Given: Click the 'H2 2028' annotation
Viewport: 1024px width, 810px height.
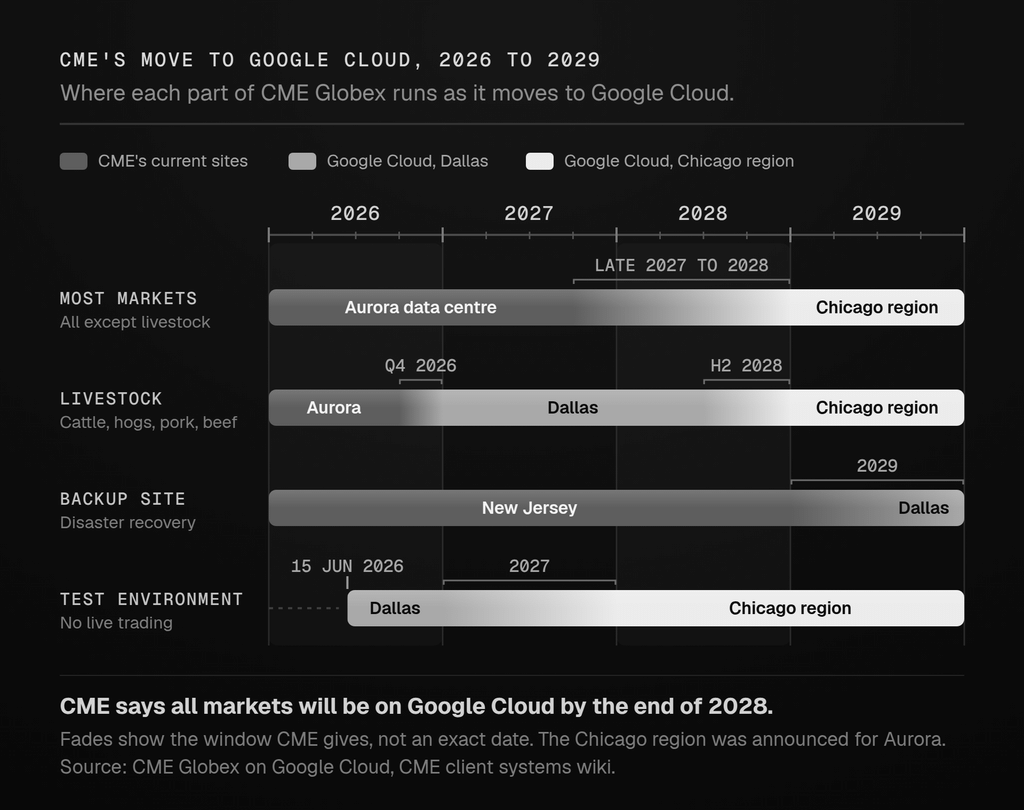Looking at the screenshot, I should point(746,366).
